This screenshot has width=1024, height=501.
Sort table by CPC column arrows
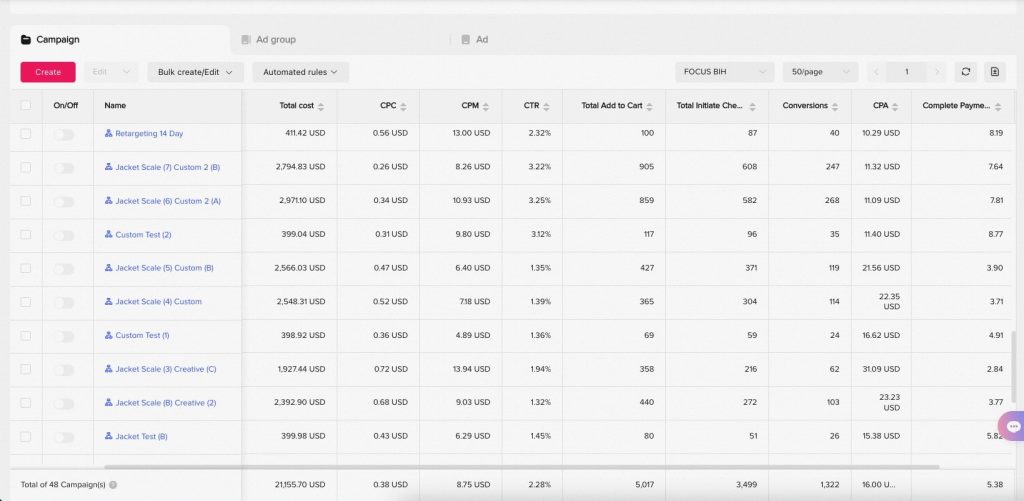tap(404, 106)
